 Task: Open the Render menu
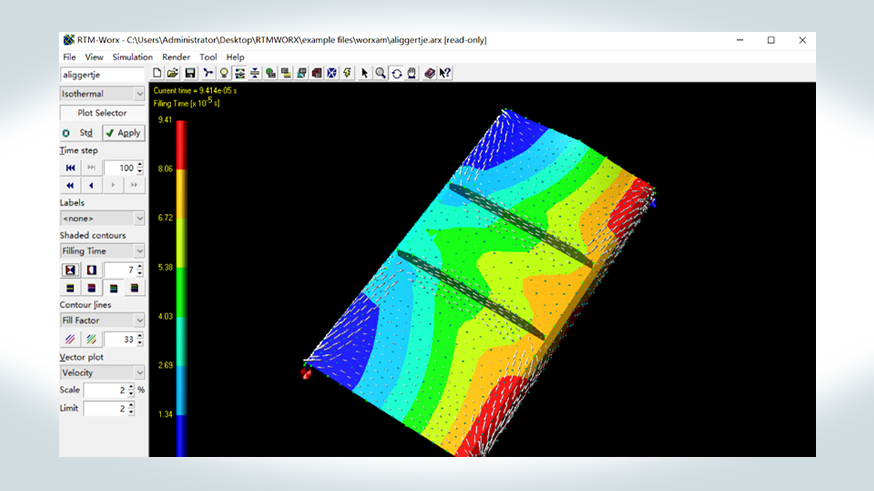click(176, 57)
